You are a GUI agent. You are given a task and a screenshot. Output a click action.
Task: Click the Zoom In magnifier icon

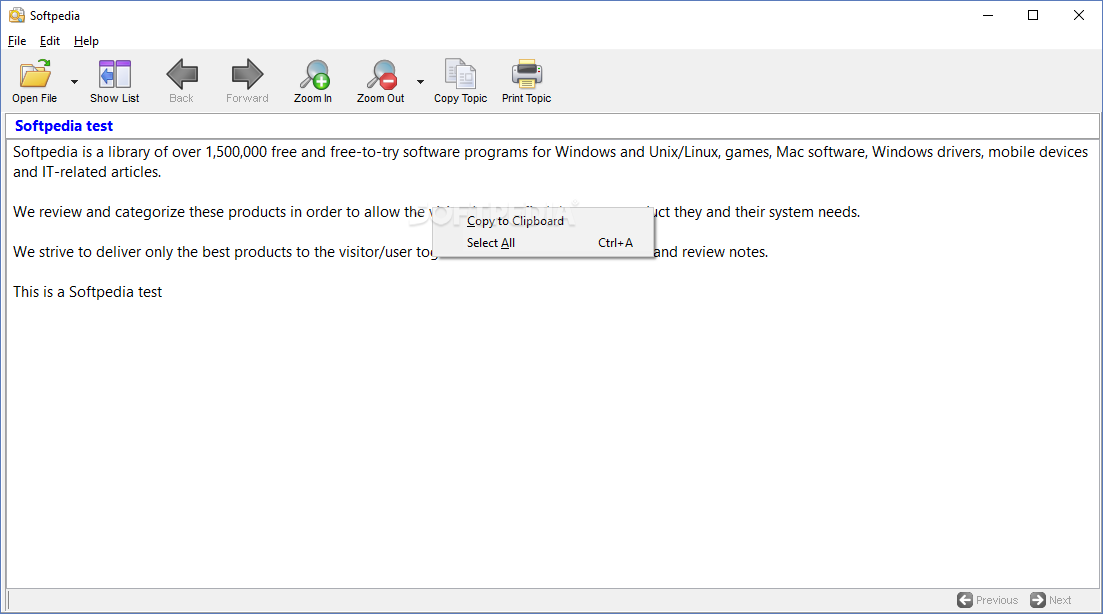pyautogui.click(x=314, y=75)
